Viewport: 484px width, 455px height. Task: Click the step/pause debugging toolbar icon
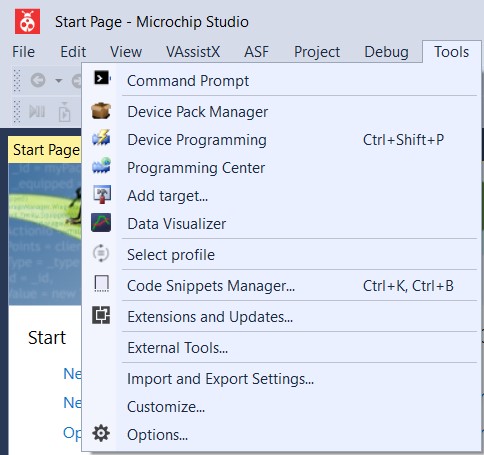pyautogui.click(x=37, y=112)
